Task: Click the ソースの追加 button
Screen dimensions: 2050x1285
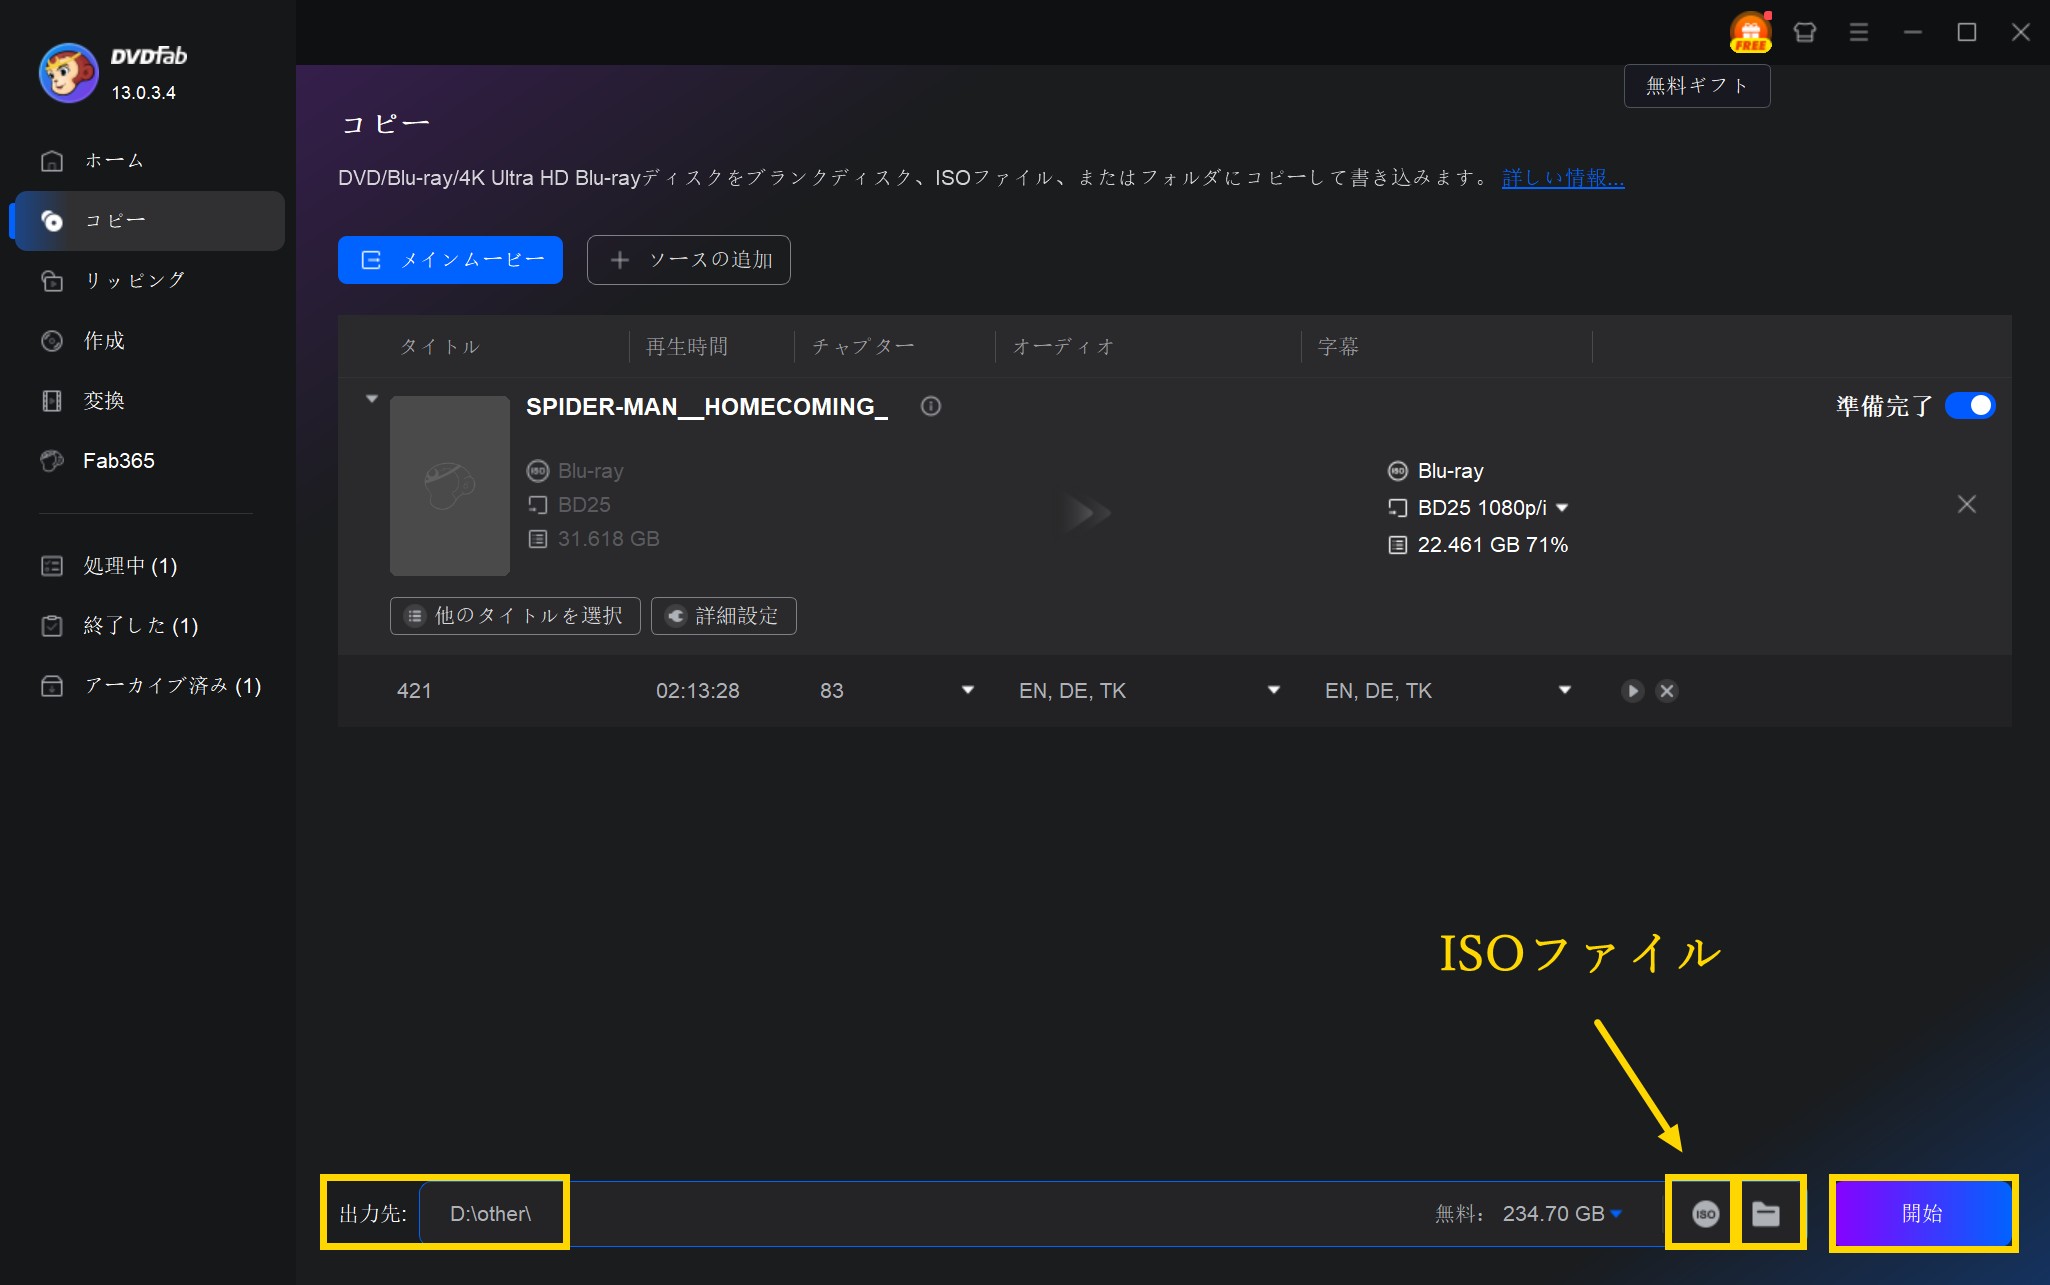Action: click(x=689, y=260)
